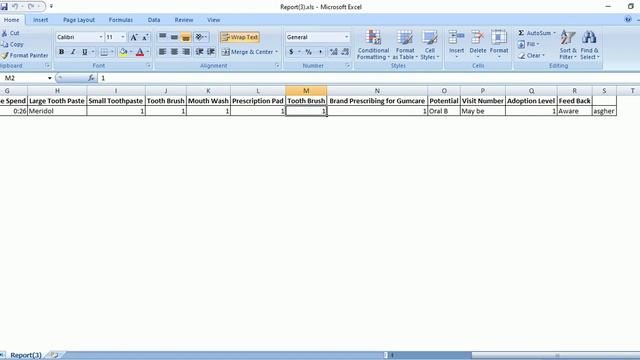Select the Copy command
This screenshot has height=360, width=640.
(x=12, y=44)
